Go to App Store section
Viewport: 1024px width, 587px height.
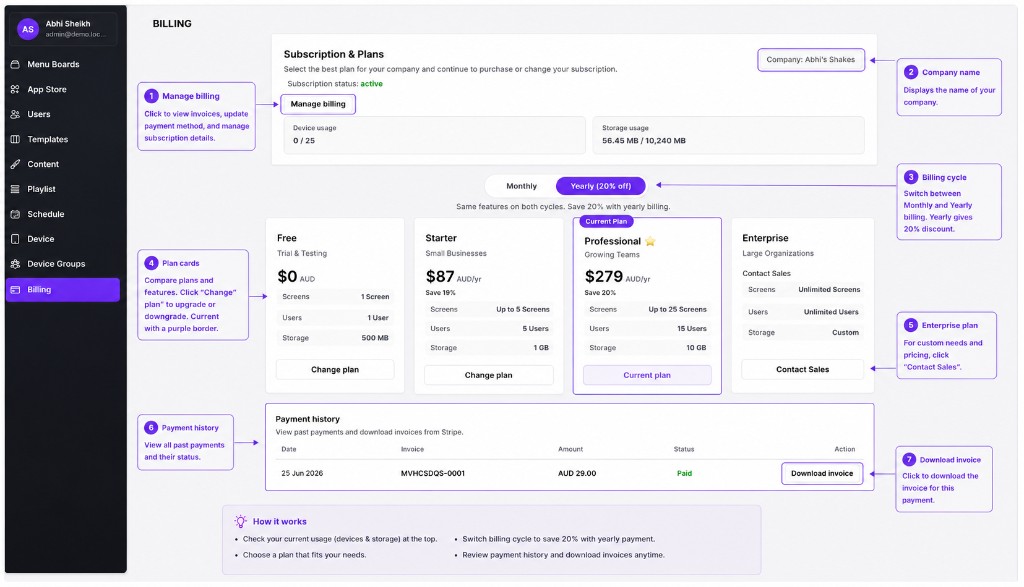62,89
